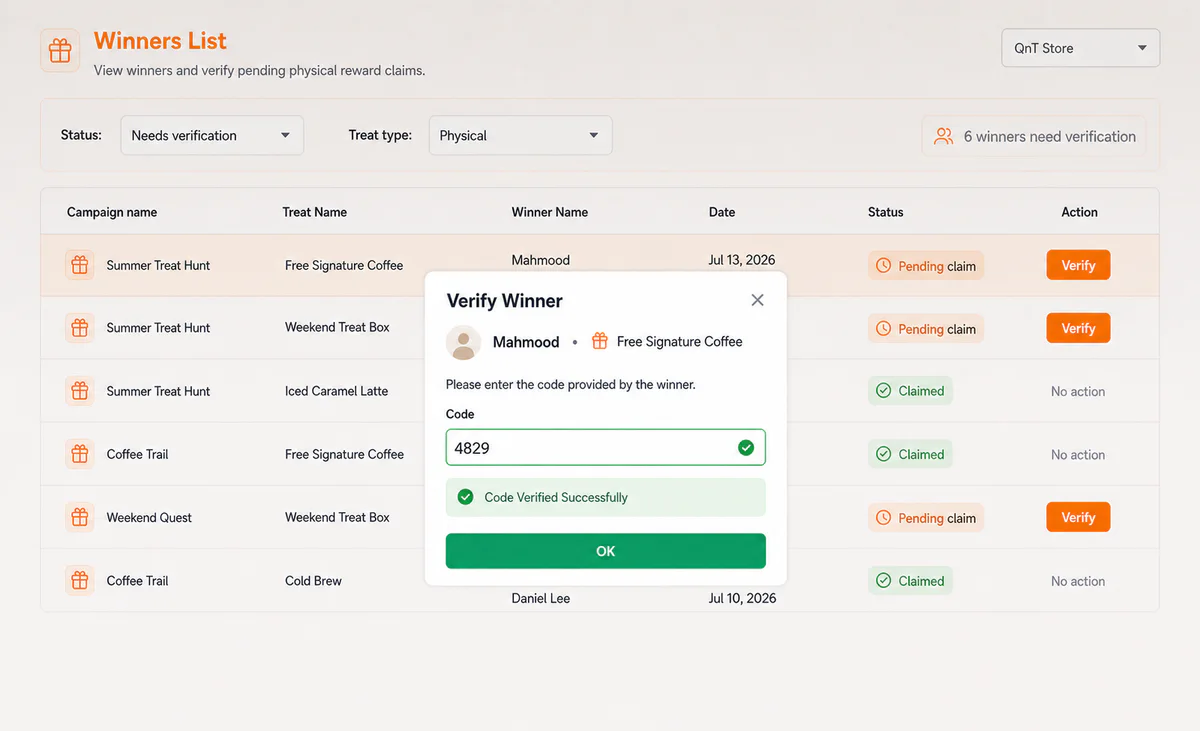Click Pending claim status in Summer Weekend Treat Box row
The width and height of the screenshot is (1200, 731).
click(926, 329)
